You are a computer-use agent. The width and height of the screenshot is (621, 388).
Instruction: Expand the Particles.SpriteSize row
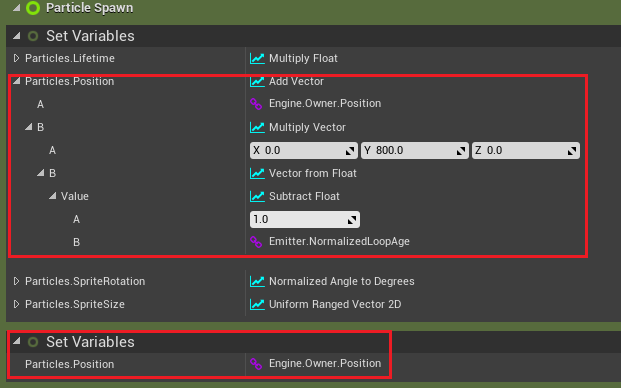[16, 304]
